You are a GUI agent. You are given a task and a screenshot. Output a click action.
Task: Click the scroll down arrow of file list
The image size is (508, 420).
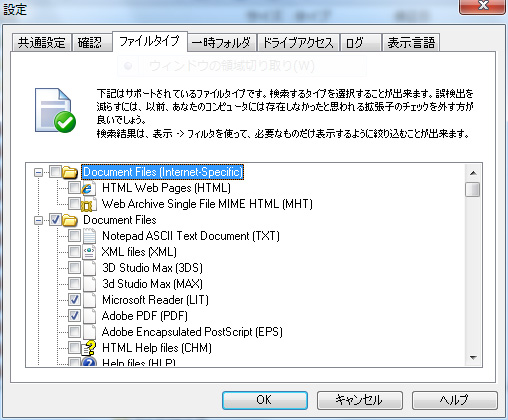(473, 358)
